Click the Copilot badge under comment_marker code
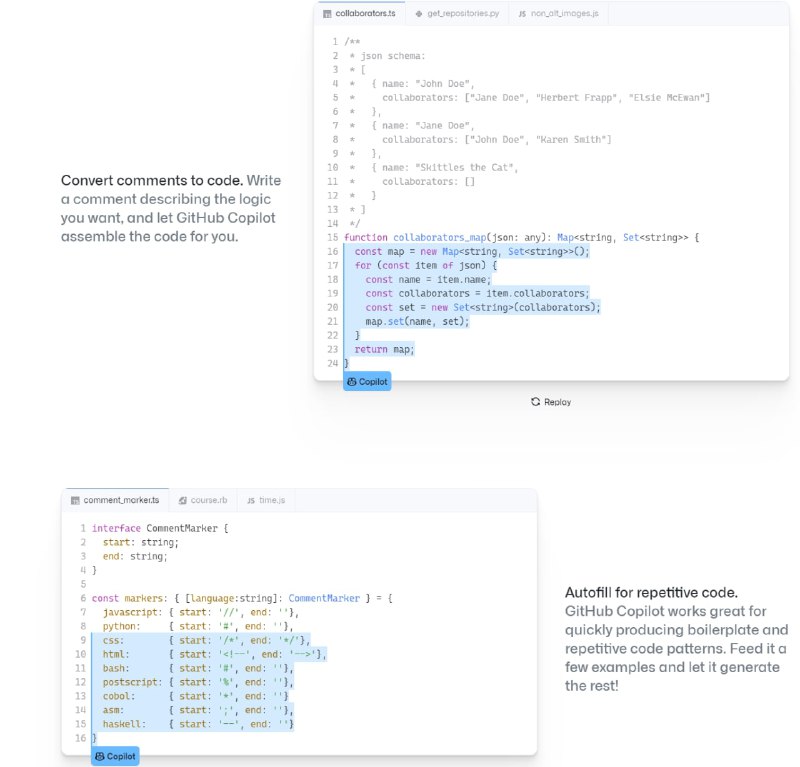Screen dimensions: 800x767 pyautogui.click(x=115, y=756)
